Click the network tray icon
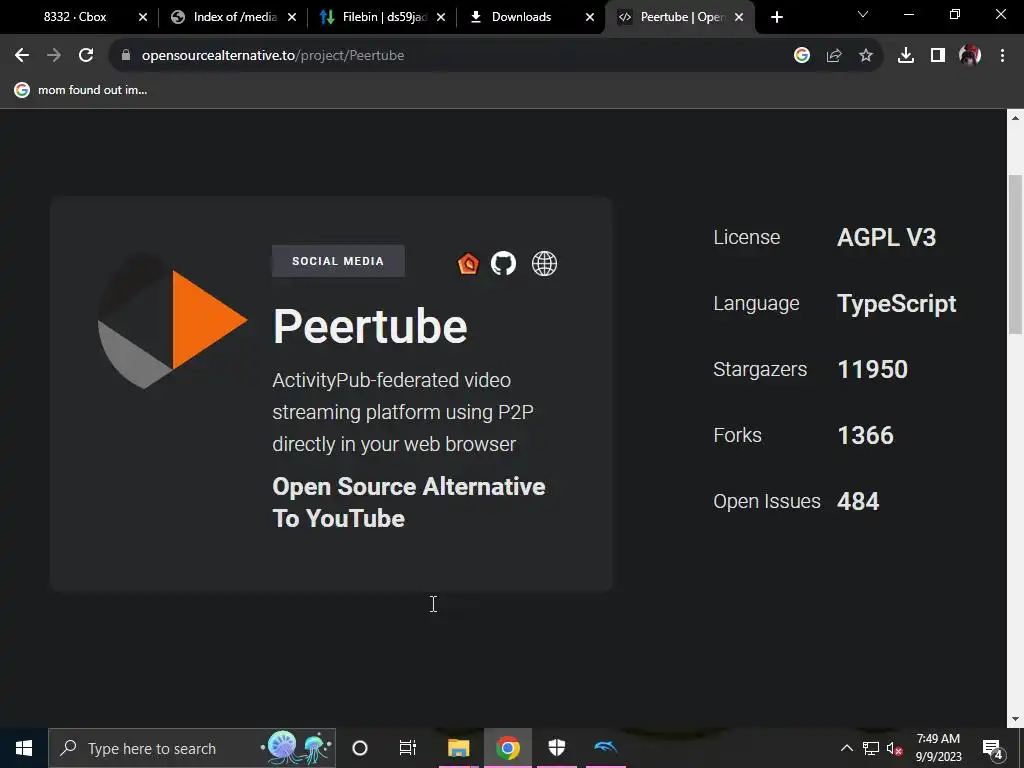The height and width of the screenshot is (768, 1024). [871, 748]
